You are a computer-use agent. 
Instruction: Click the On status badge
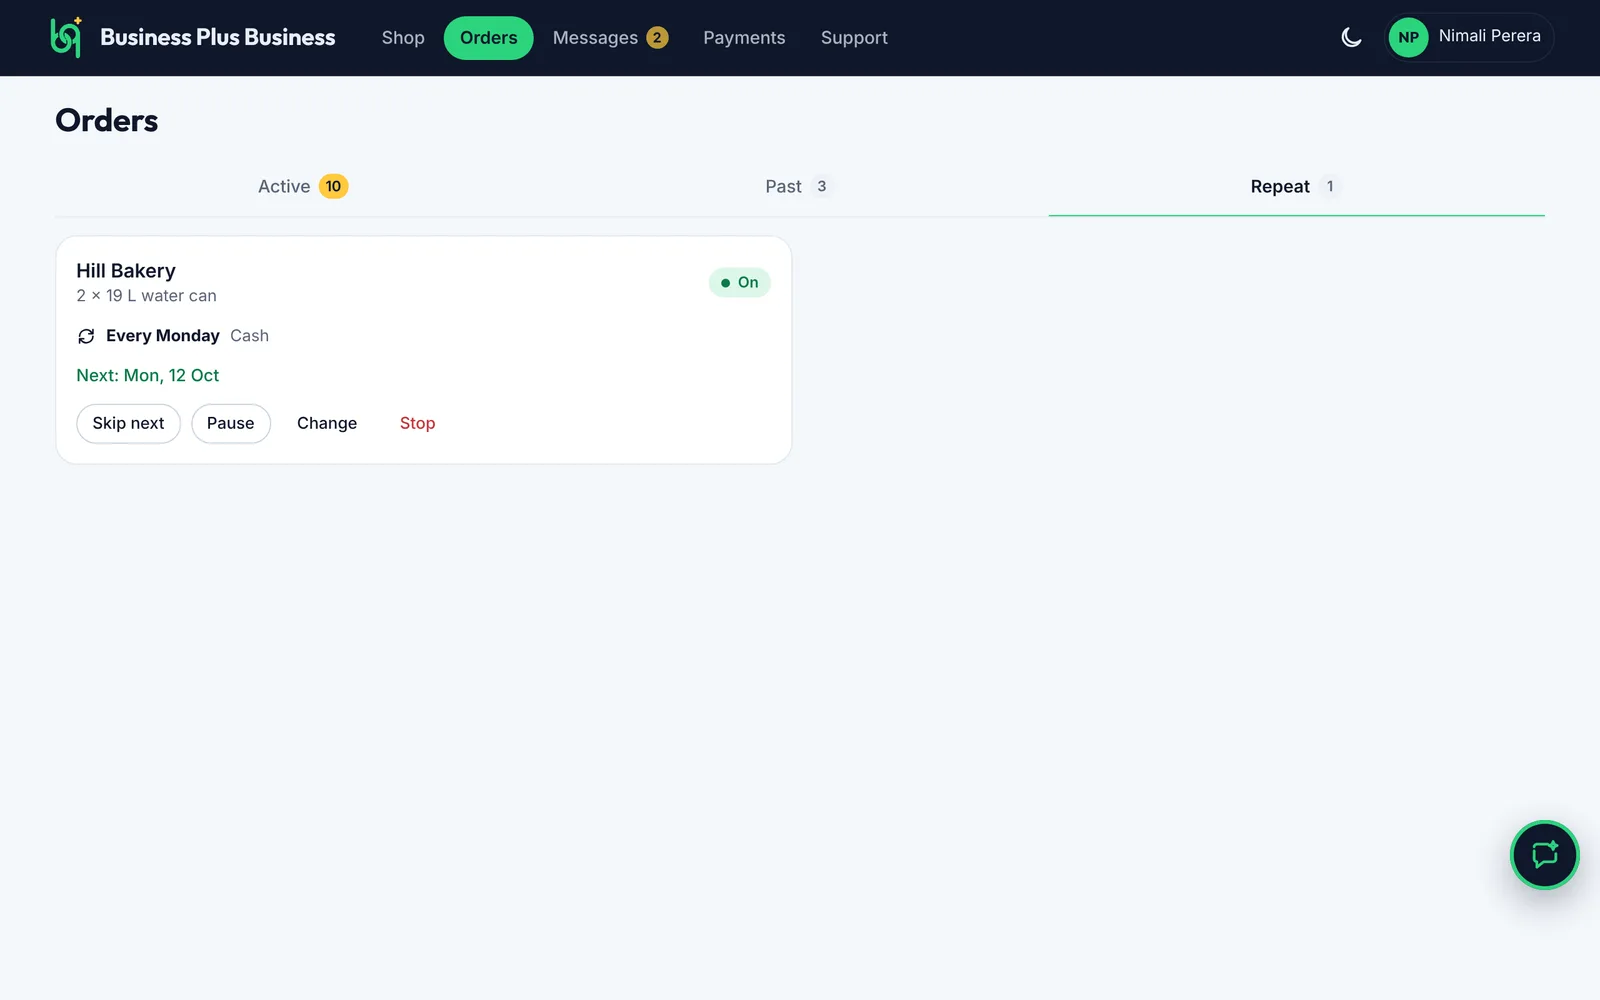[x=739, y=283]
